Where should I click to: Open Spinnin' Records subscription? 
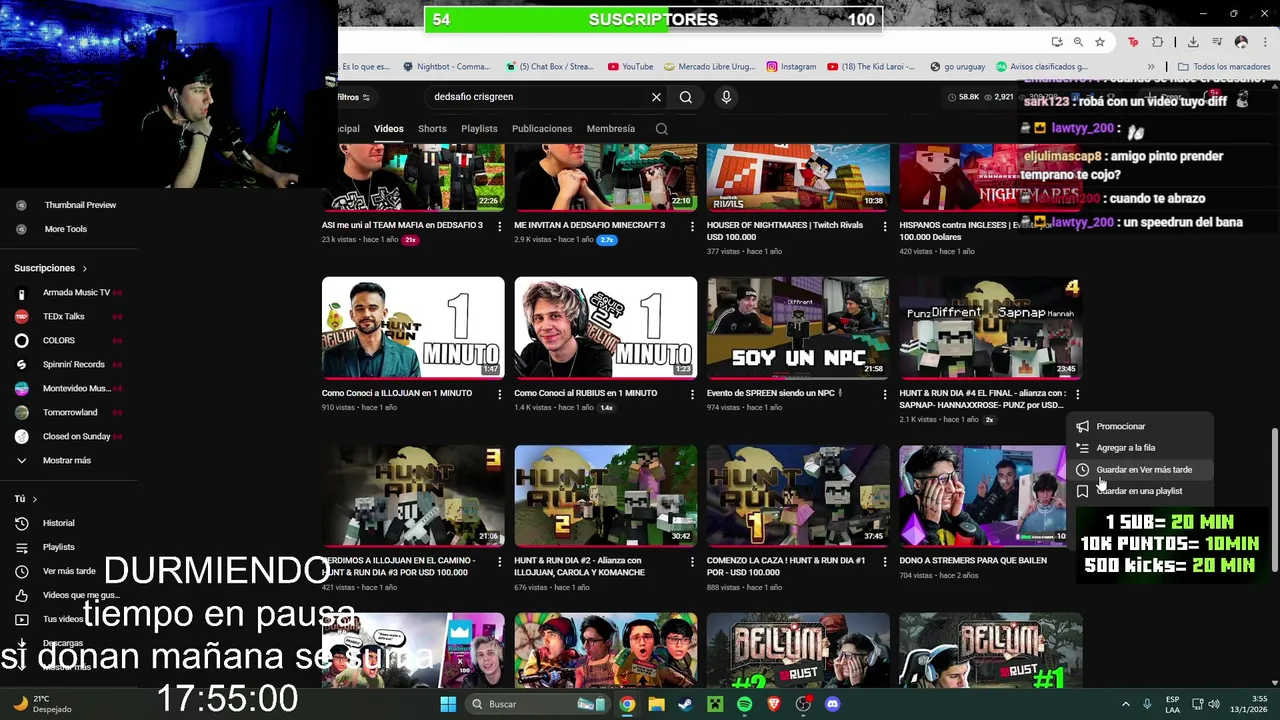tap(73, 364)
